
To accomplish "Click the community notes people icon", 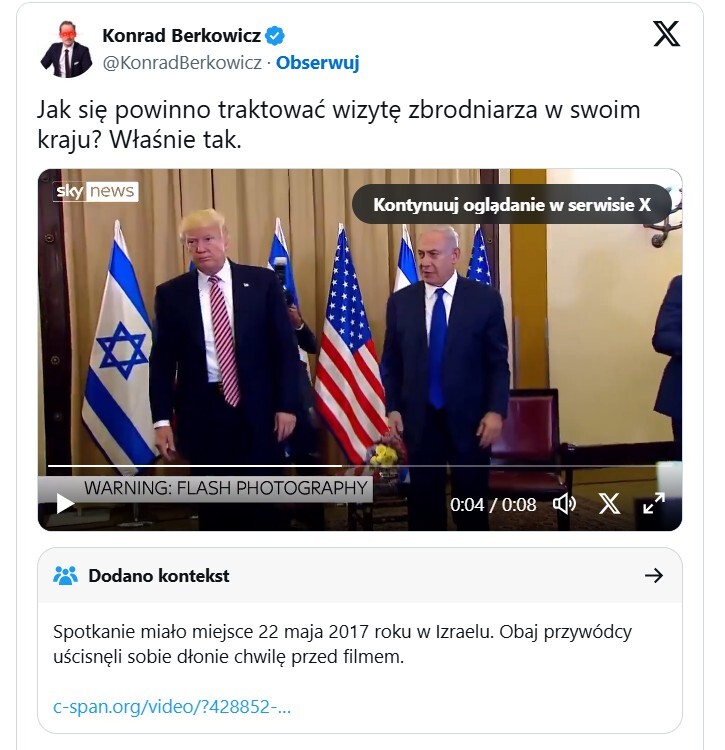I will [x=66, y=575].
